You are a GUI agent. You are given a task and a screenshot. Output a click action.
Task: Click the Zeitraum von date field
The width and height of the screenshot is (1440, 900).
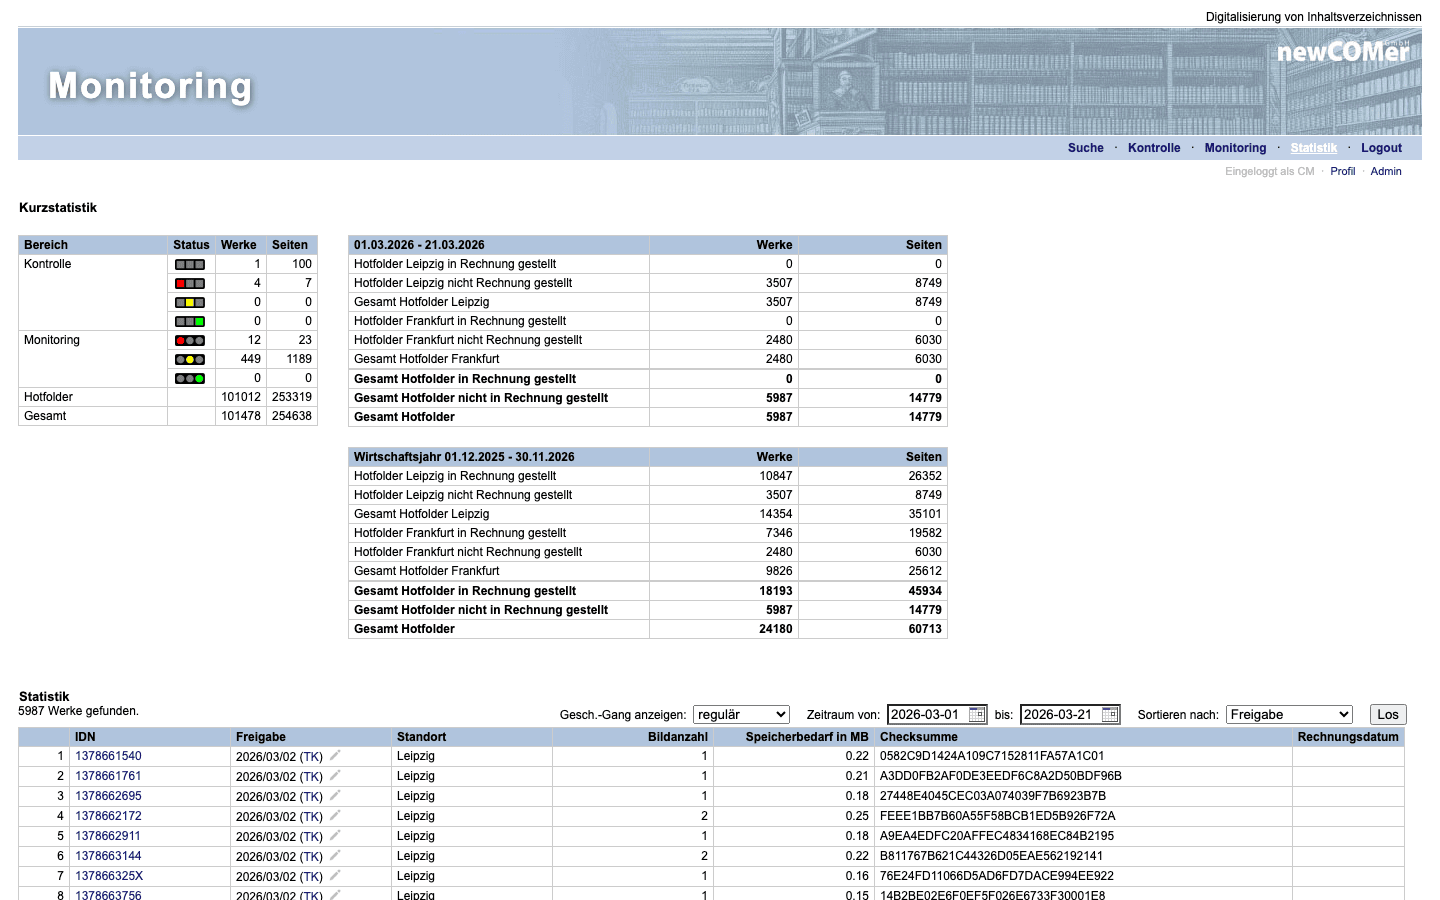click(x=927, y=715)
